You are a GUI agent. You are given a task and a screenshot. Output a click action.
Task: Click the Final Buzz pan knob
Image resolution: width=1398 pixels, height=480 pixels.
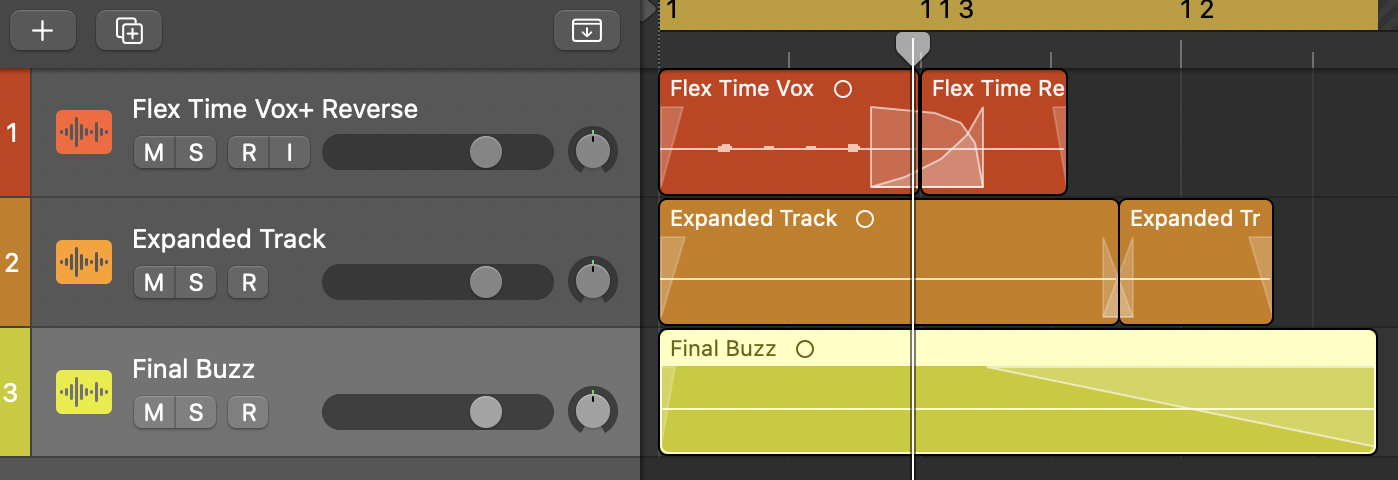(x=593, y=411)
